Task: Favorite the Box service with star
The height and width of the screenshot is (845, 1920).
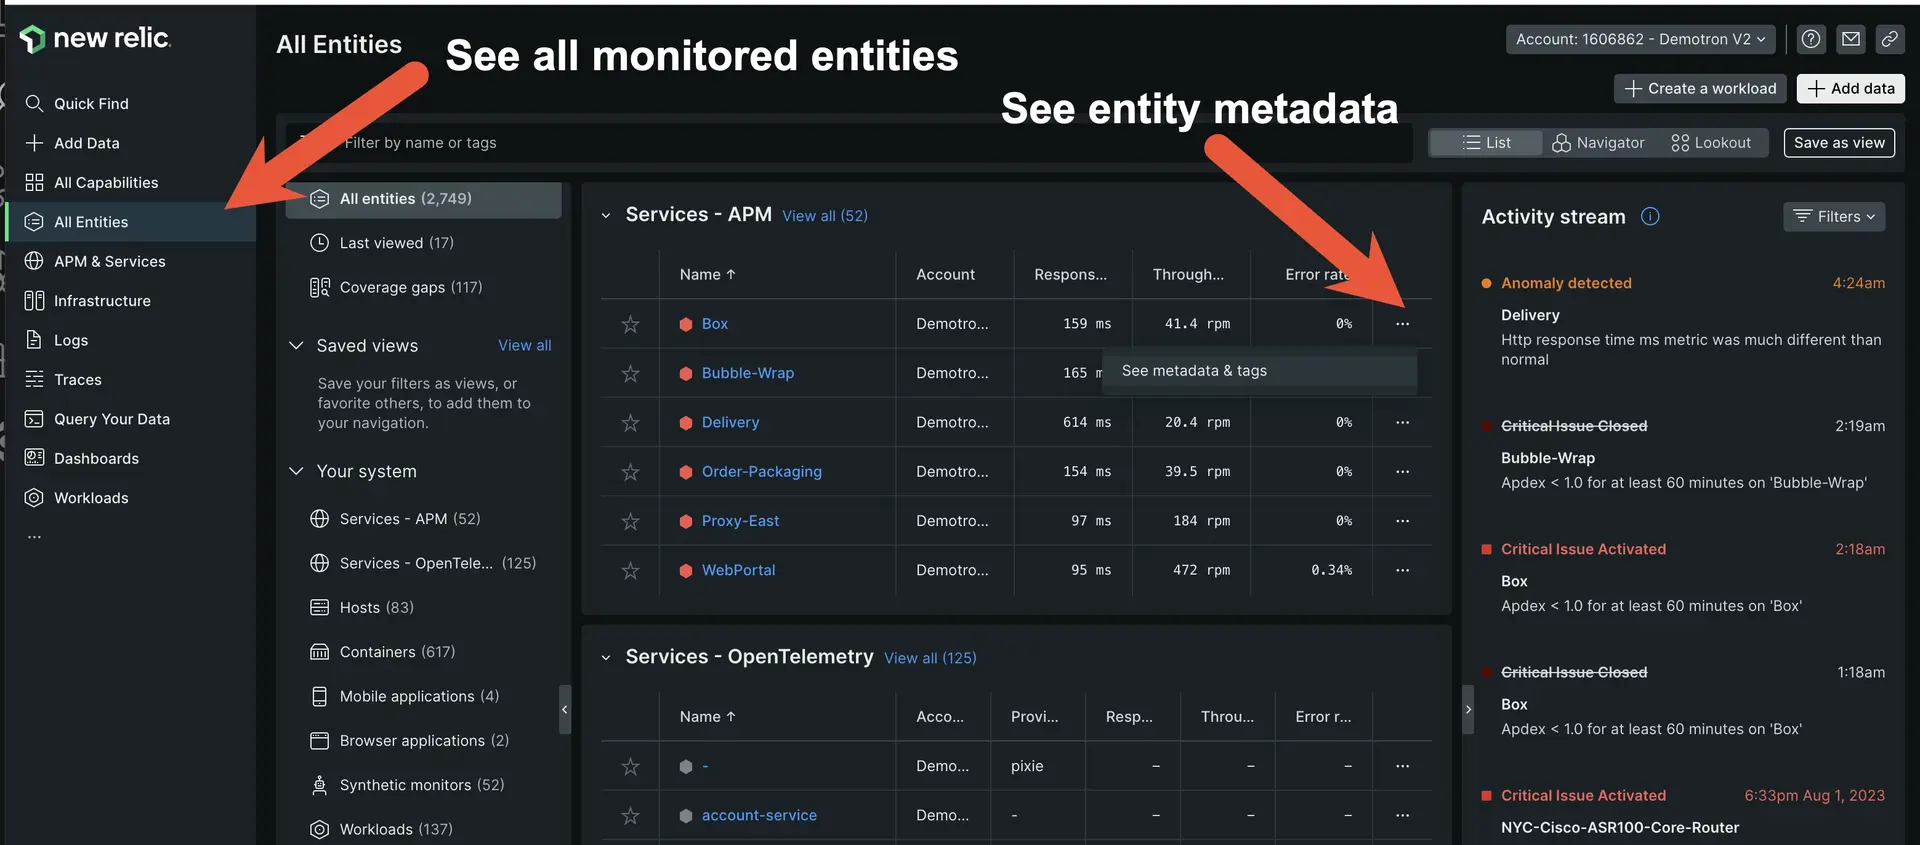Action: tap(630, 324)
